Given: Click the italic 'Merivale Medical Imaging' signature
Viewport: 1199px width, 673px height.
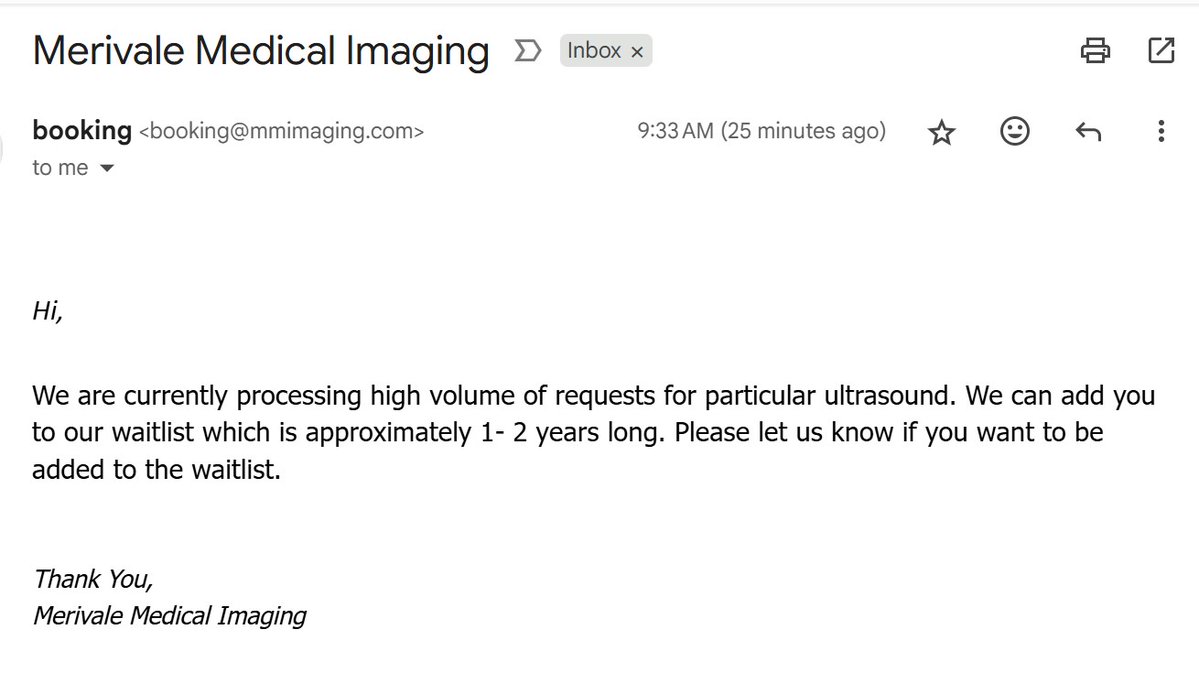Looking at the screenshot, I should [170, 614].
